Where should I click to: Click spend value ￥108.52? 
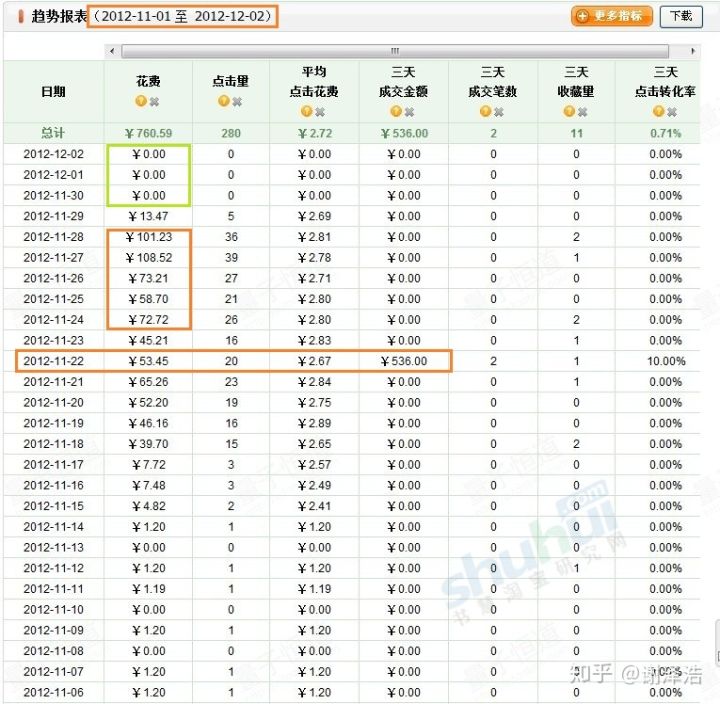click(x=148, y=258)
